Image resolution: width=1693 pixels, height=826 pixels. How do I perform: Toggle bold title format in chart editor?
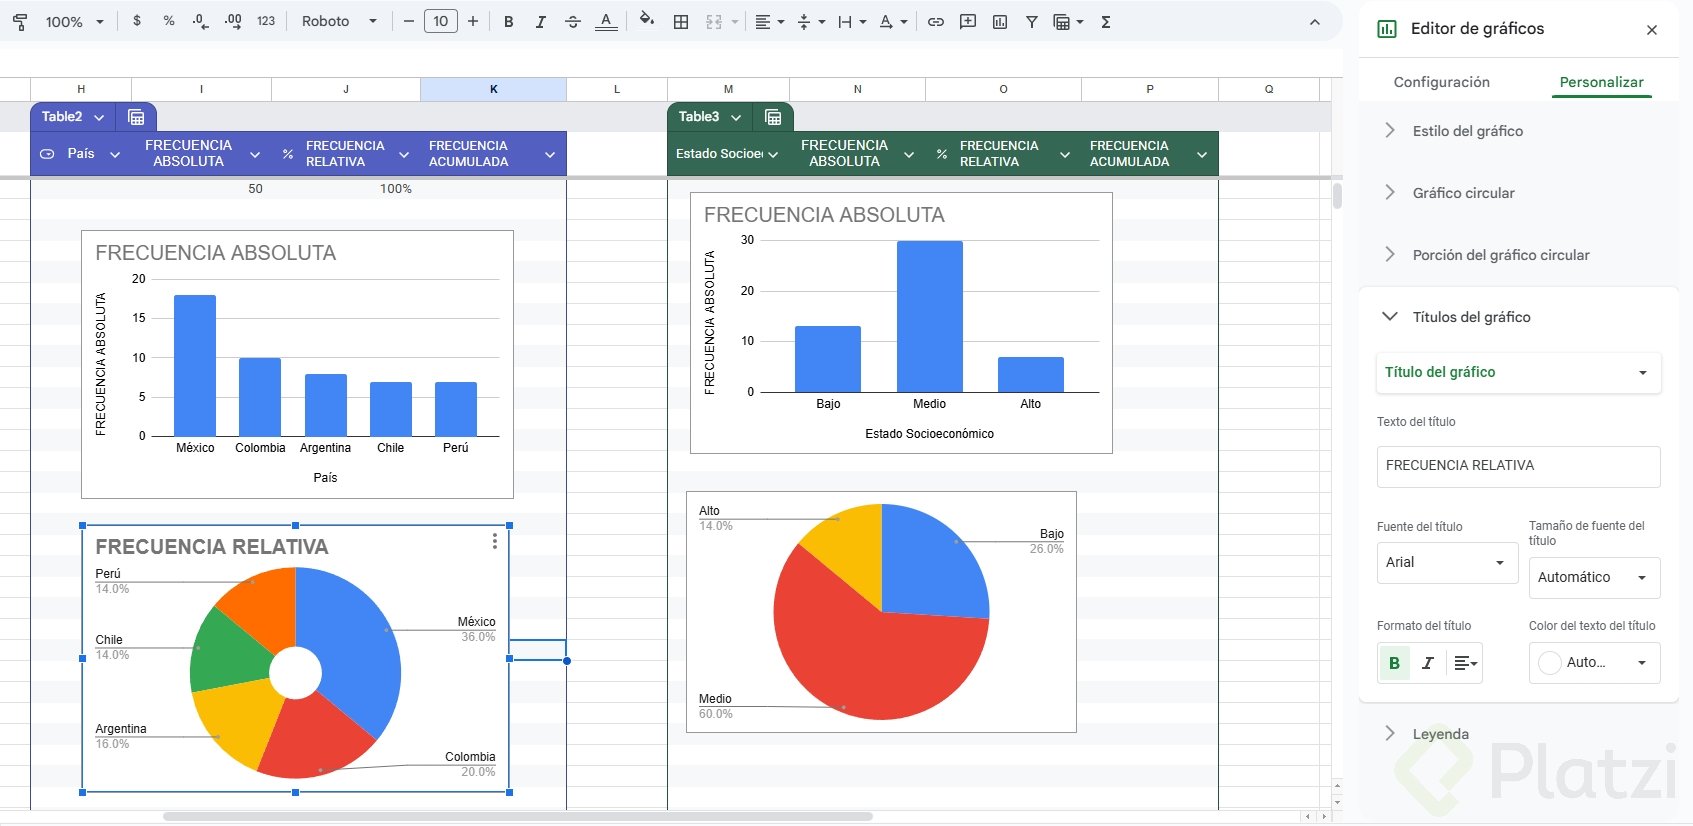coord(1394,663)
